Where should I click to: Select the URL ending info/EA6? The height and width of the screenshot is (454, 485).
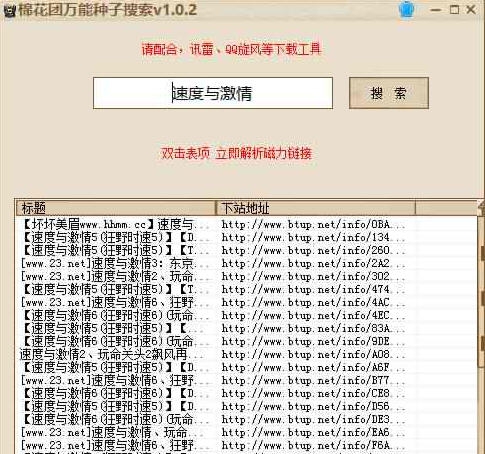[313, 432]
